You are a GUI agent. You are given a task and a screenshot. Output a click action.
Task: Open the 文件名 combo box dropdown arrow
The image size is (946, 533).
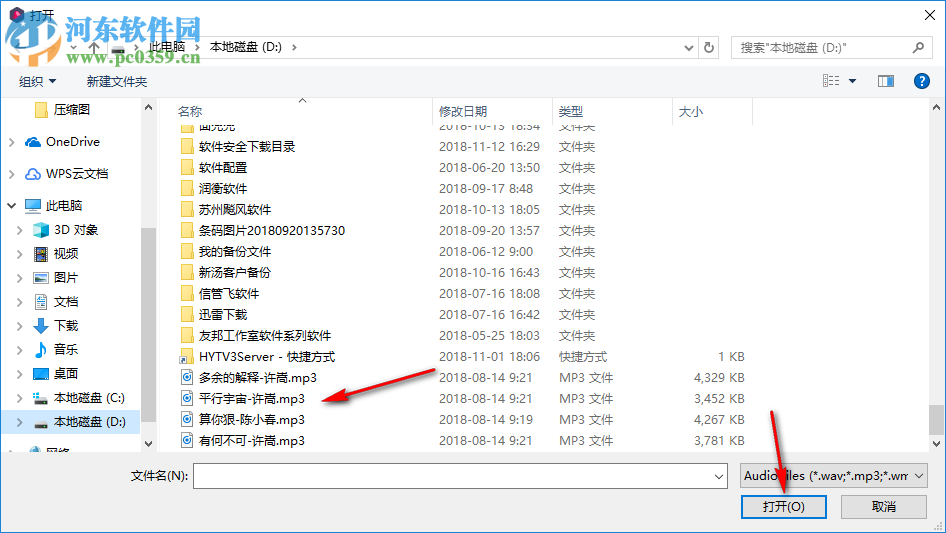tap(719, 476)
